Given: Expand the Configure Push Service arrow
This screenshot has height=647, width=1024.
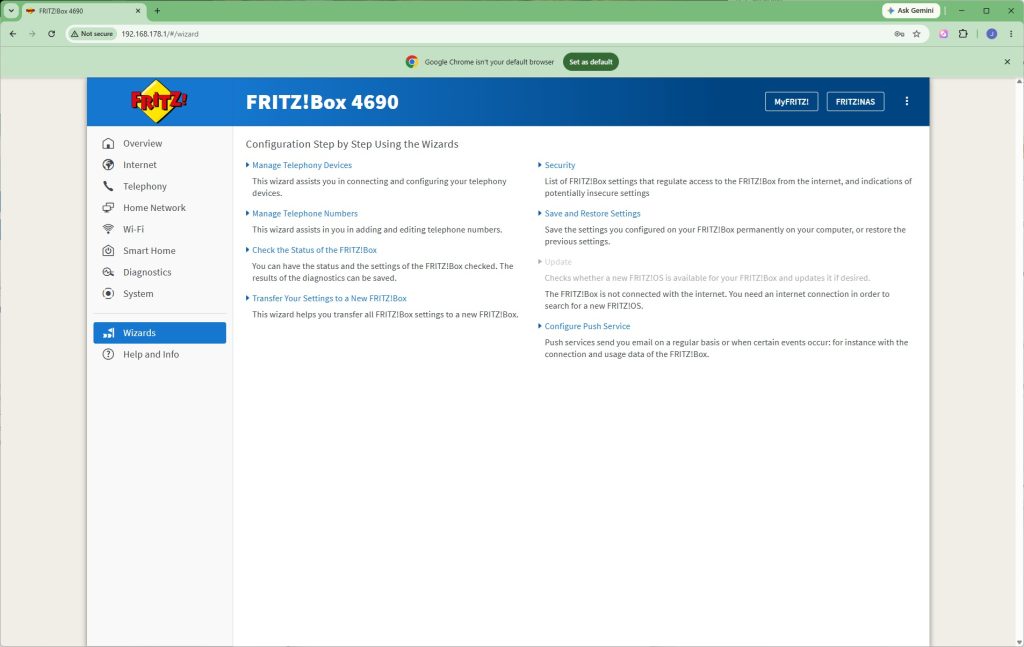Looking at the screenshot, I should [540, 326].
